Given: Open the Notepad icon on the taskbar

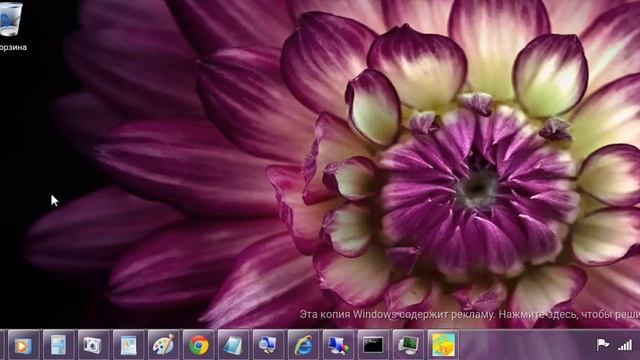Looking at the screenshot, I should (233, 345).
